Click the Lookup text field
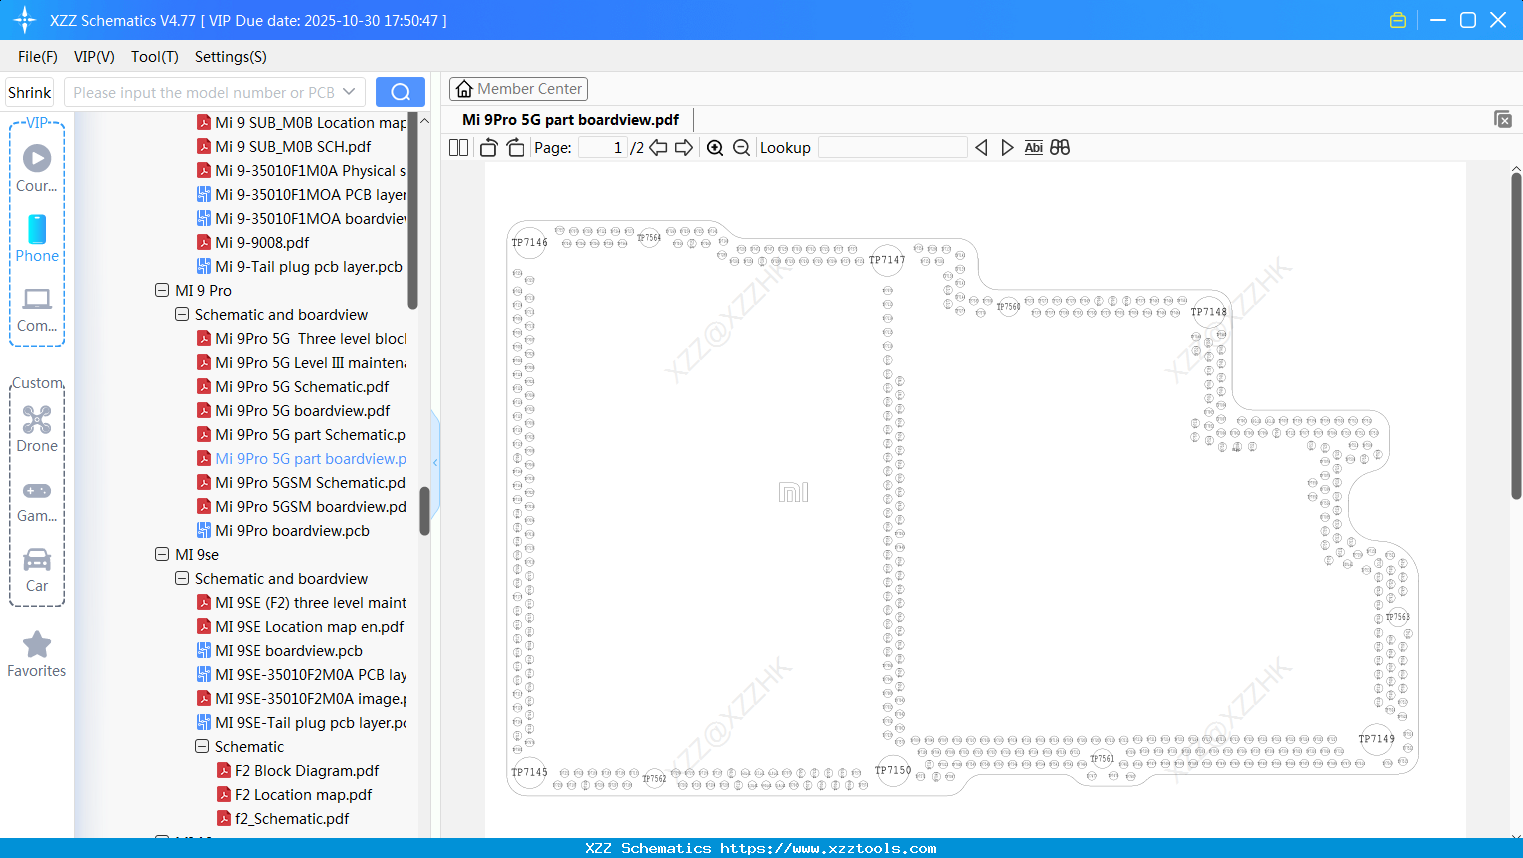This screenshot has width=1523, height=858. click(x=893, y=148)
